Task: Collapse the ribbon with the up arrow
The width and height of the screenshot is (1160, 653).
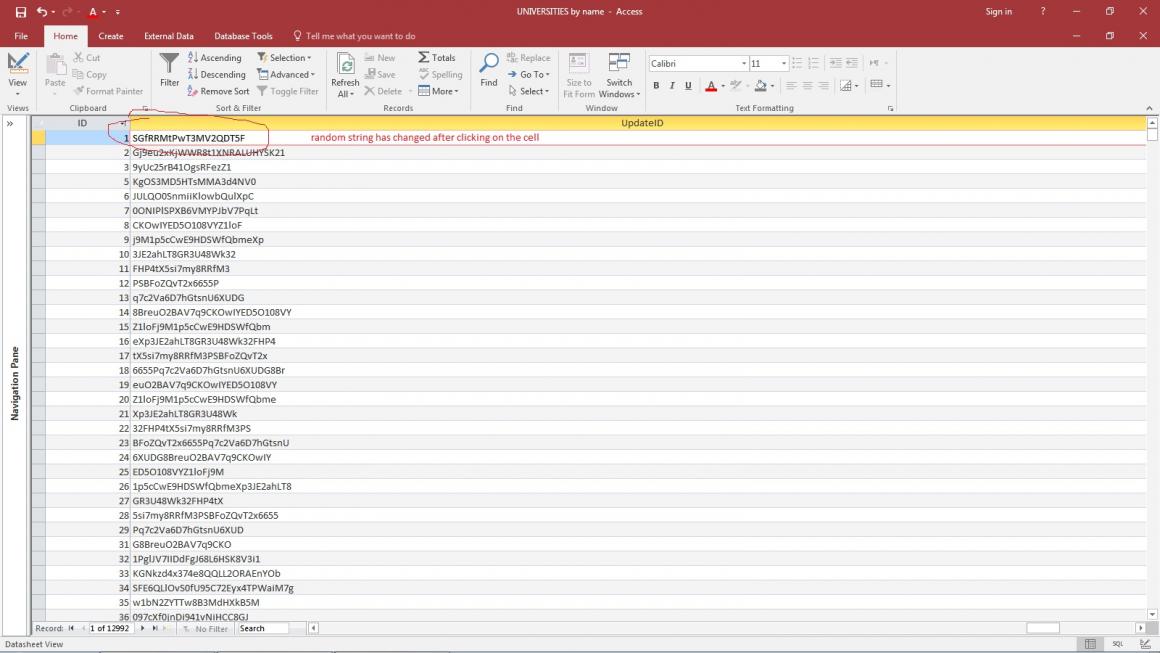Action: click(x=1149, y=108)
